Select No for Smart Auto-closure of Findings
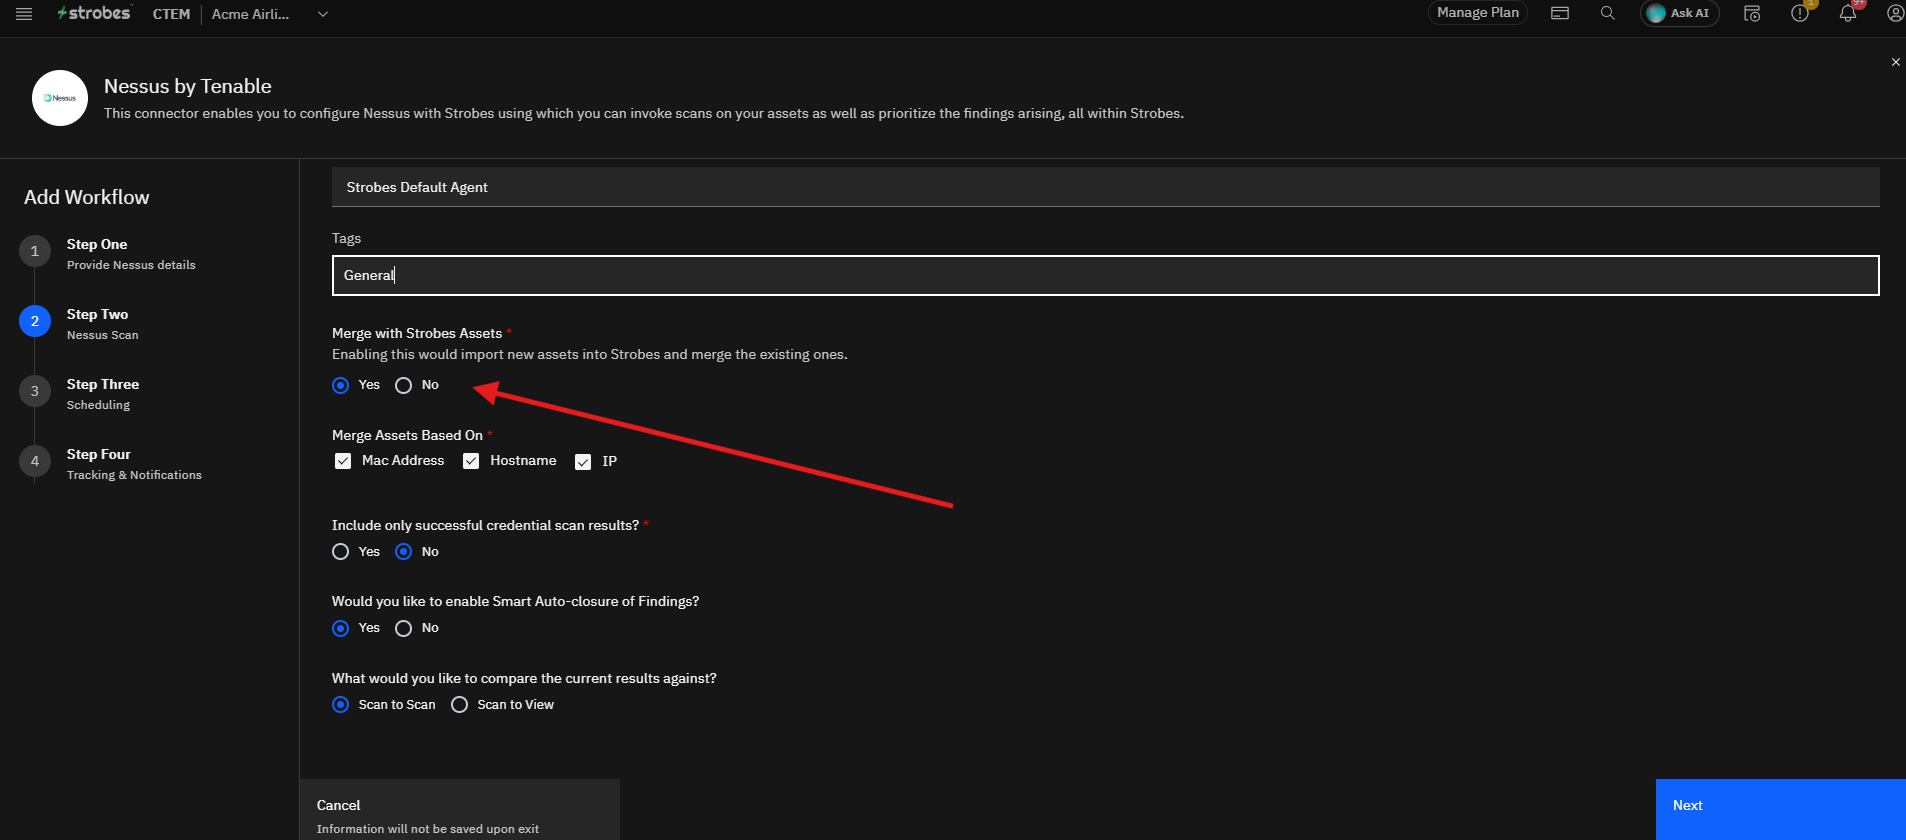The width and height of the screenshot is (1906, 840). pyautogui.click(x=404, y=628)
